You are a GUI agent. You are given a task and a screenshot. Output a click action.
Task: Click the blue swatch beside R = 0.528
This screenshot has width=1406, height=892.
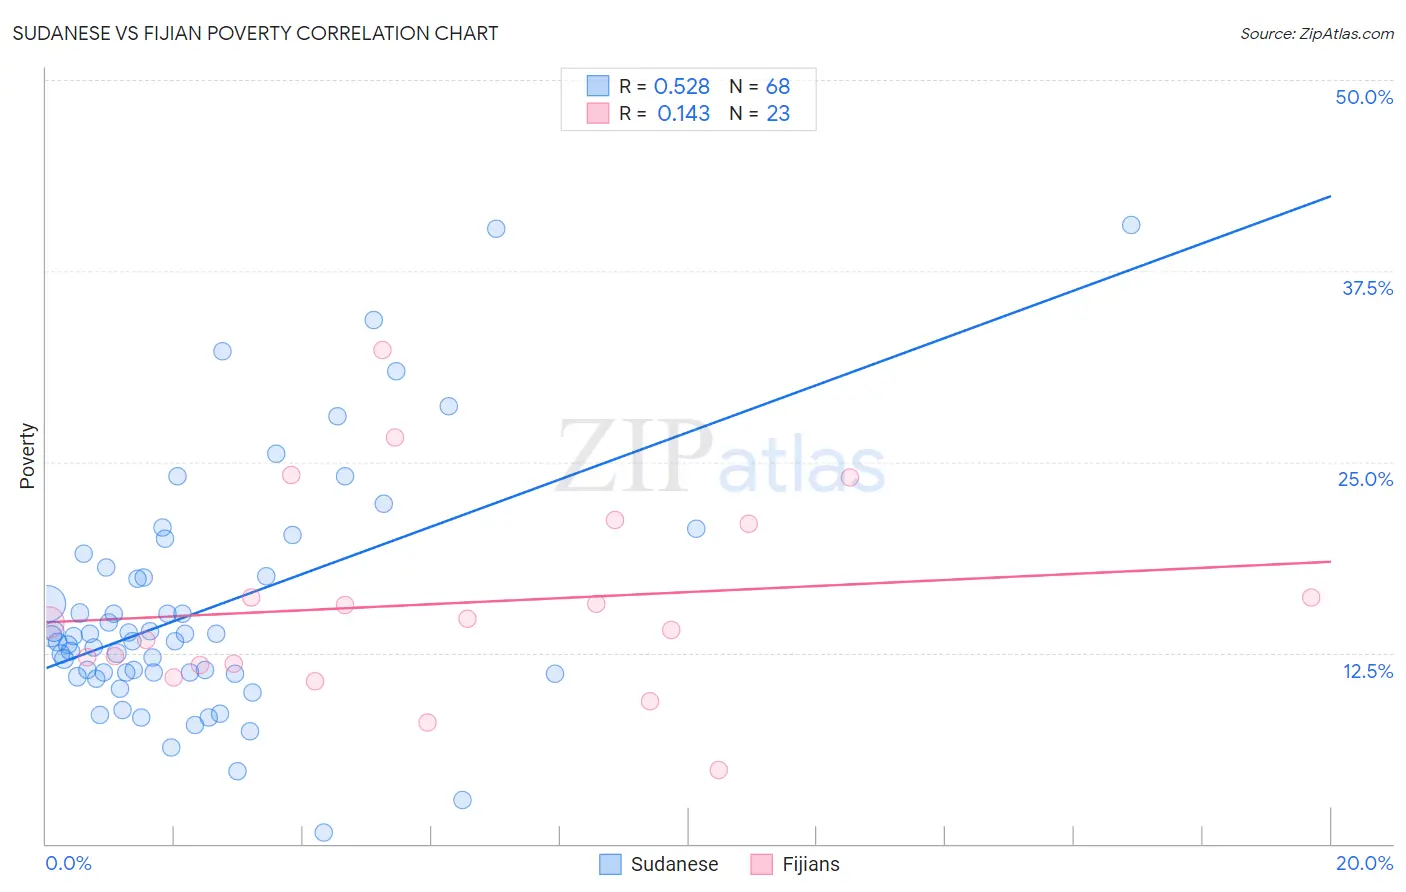598,86
